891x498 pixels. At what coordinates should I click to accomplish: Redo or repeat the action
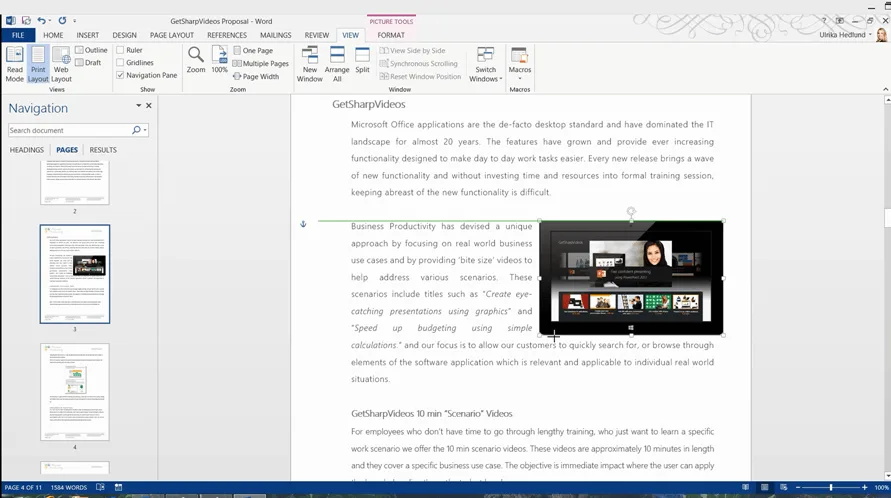[x=62, y=20]
